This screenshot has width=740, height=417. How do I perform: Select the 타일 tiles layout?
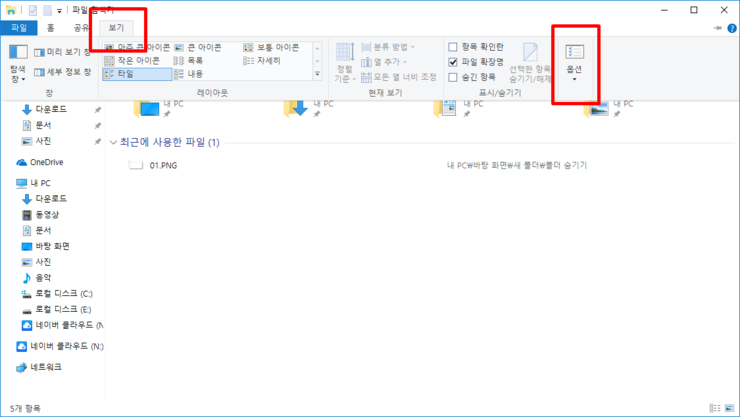point(137,74)
